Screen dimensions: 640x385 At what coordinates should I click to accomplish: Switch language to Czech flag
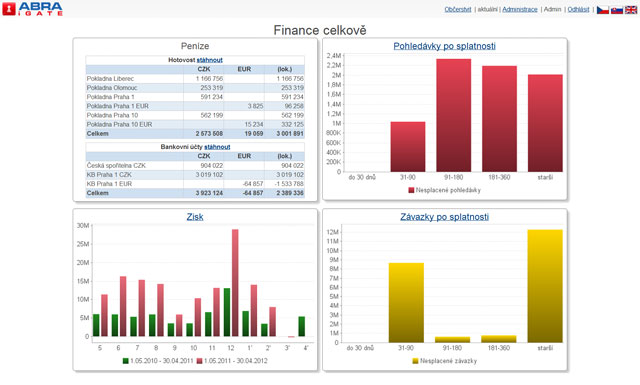pyautogui.click(x=603, y=10)
